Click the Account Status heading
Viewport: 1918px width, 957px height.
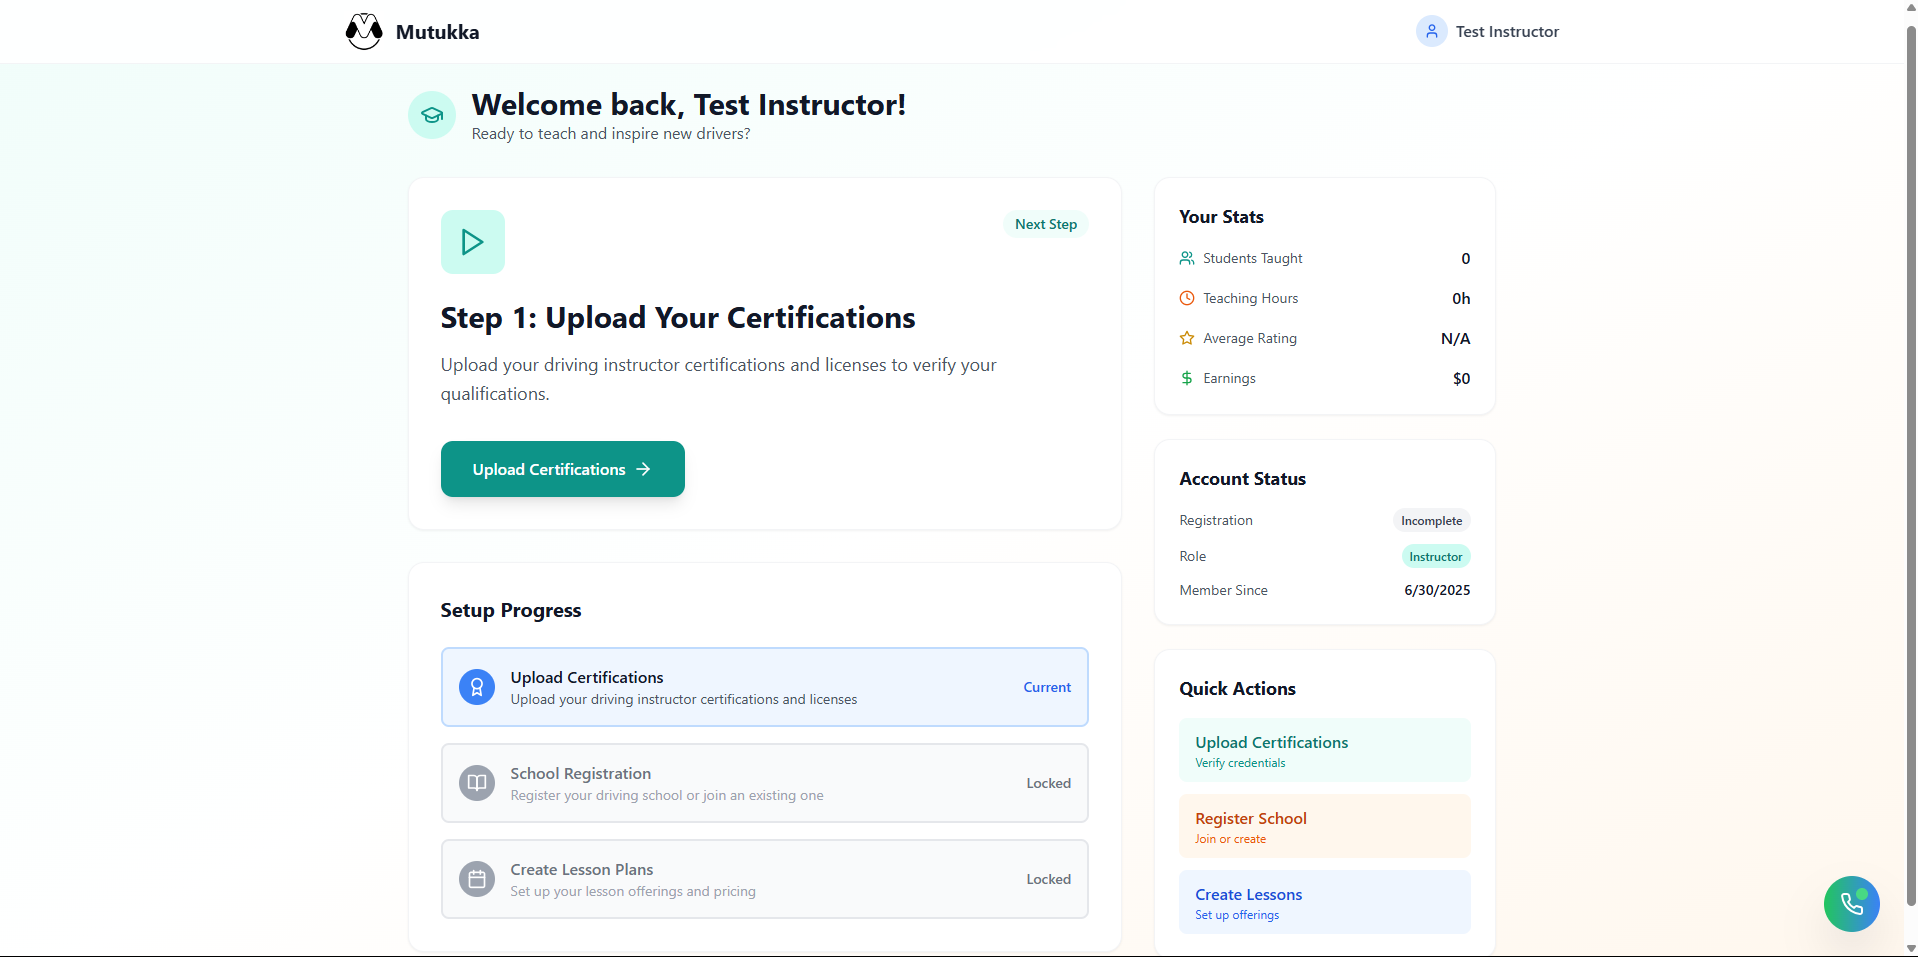(1242, 479)
